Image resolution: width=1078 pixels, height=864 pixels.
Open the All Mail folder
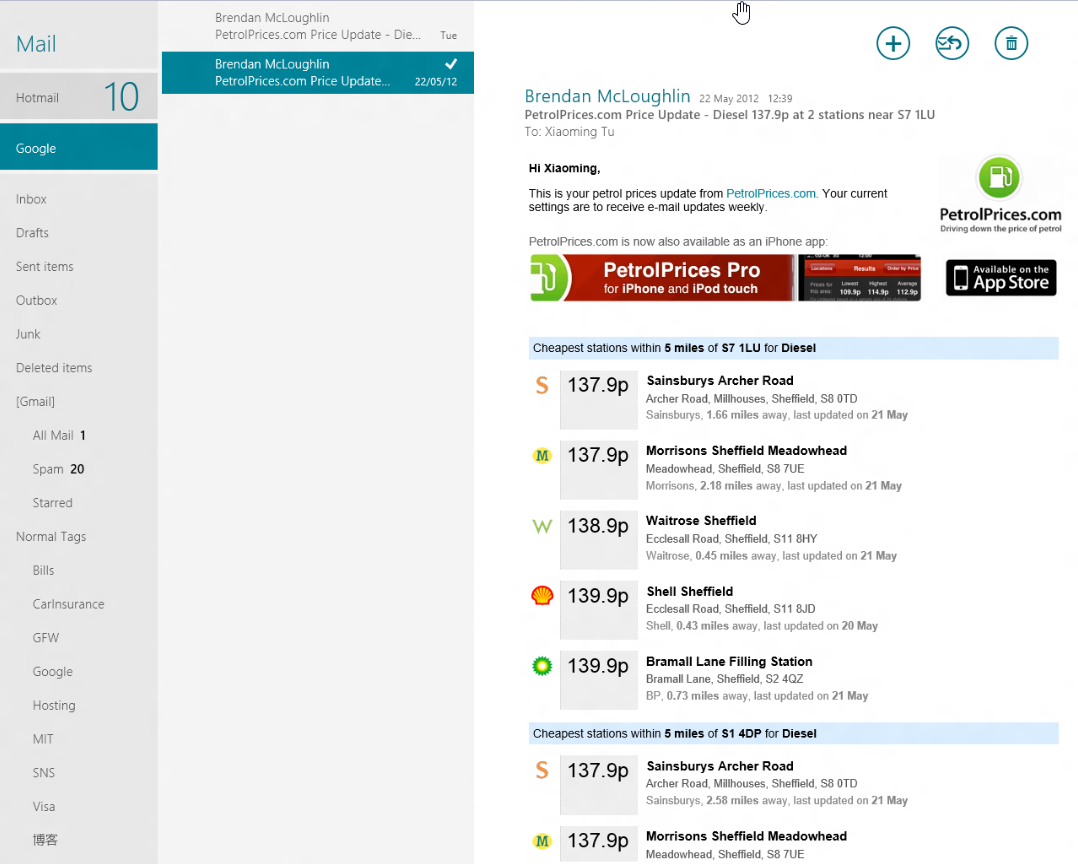point(59,435)
